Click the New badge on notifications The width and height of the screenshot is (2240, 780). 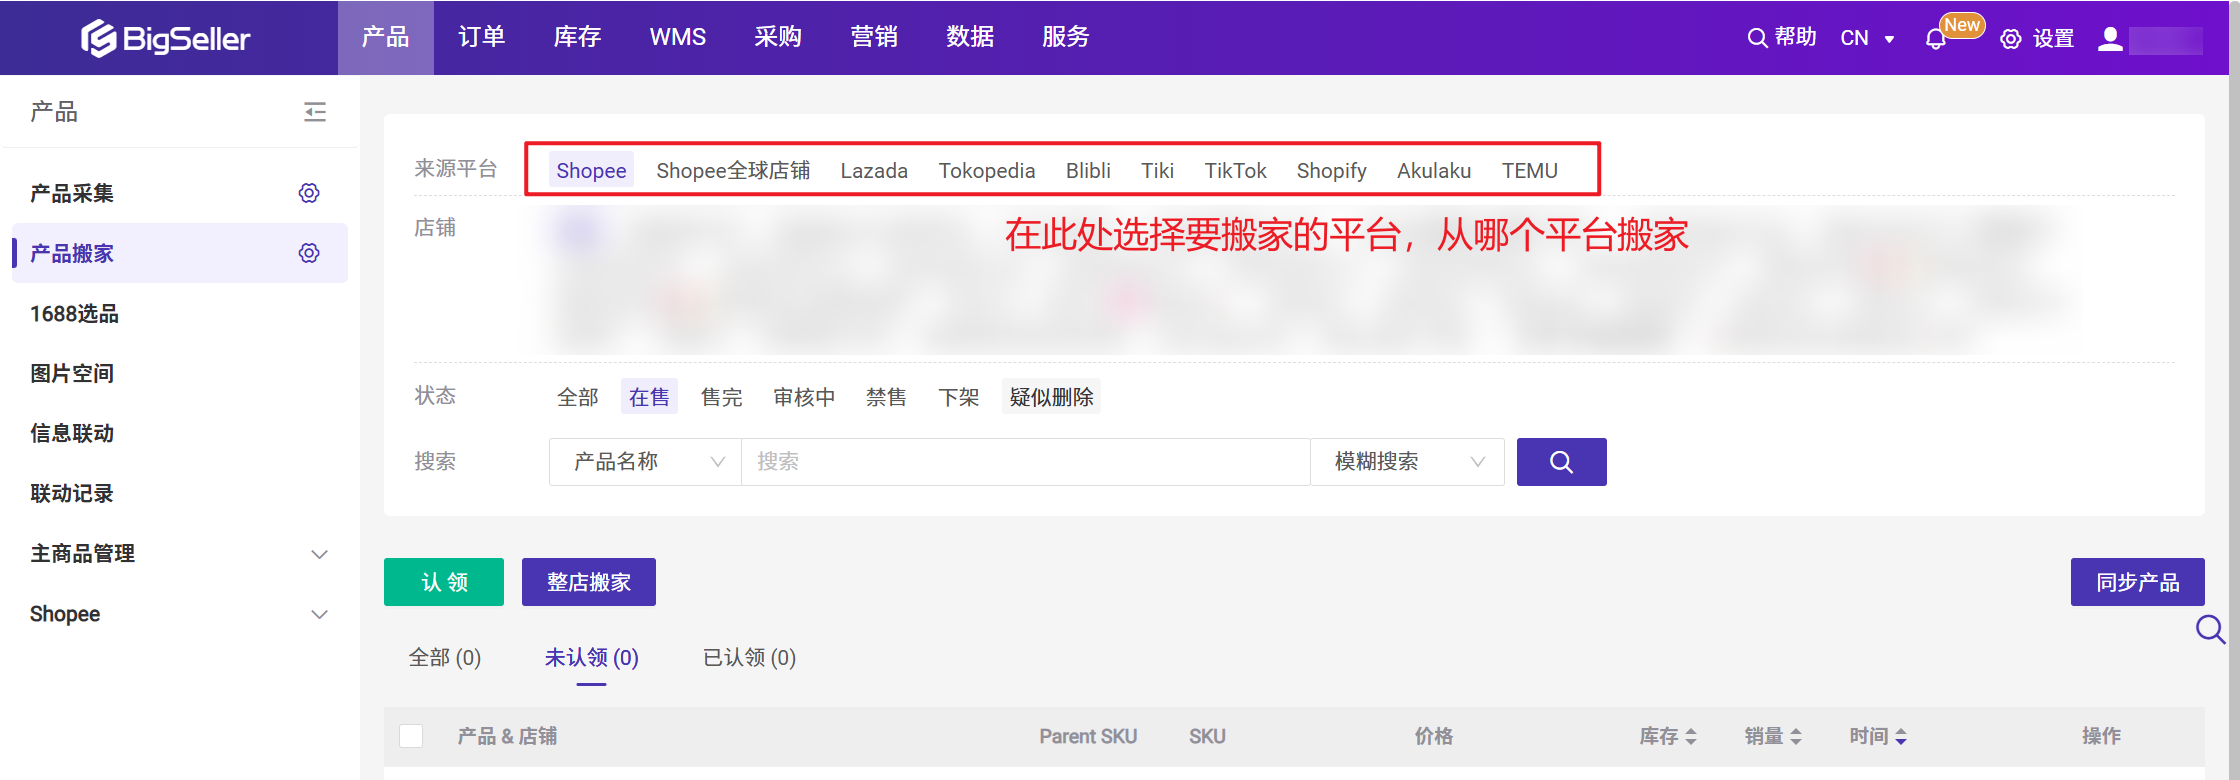(1962, 25)
